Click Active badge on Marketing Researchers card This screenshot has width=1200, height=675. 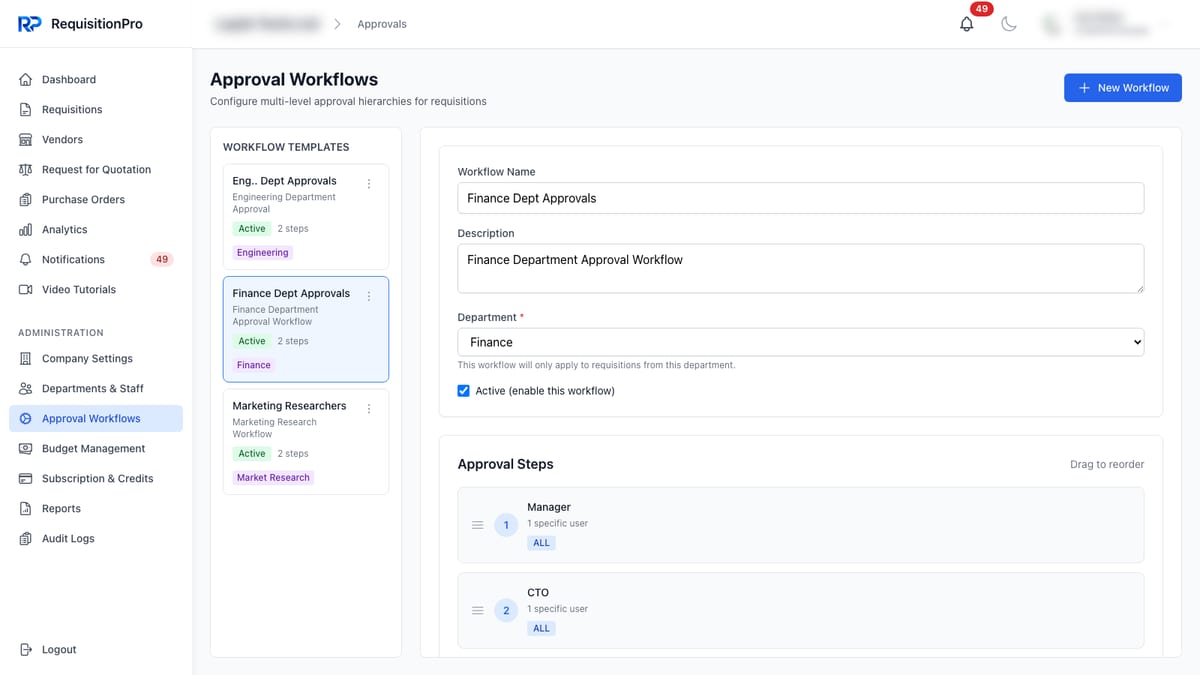[x=252, y=454]
